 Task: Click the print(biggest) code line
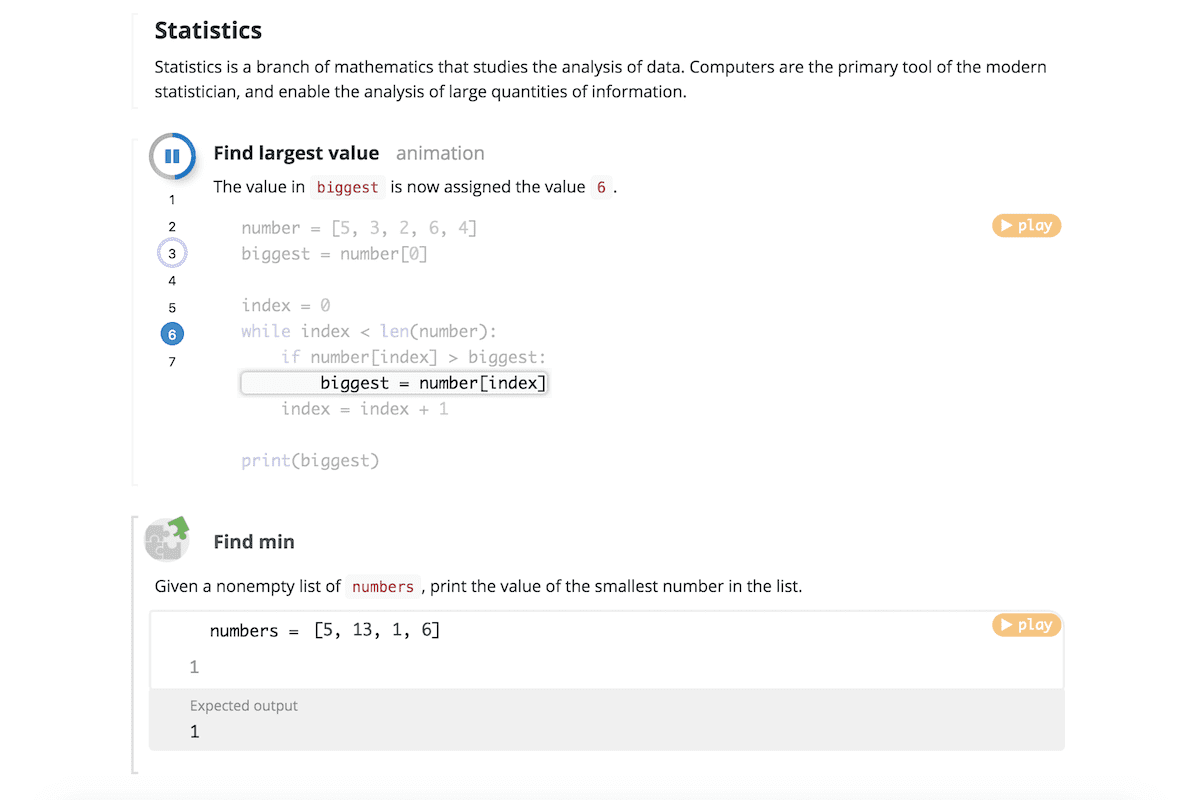310,461
